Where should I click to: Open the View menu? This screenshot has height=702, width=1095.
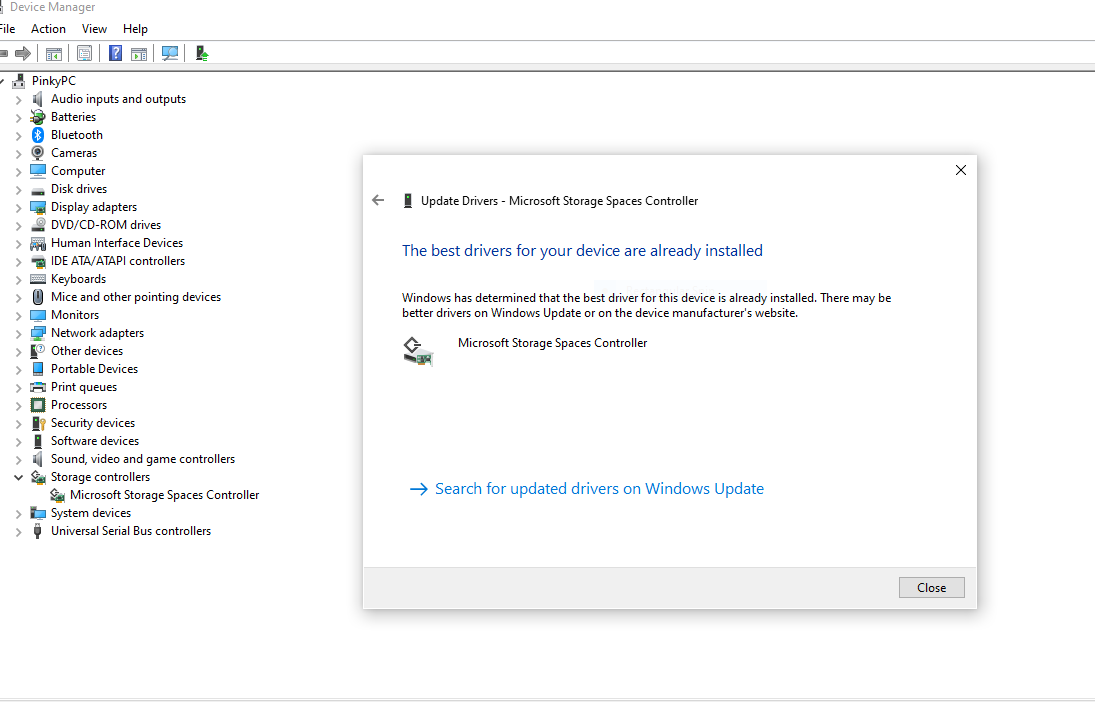94,29
